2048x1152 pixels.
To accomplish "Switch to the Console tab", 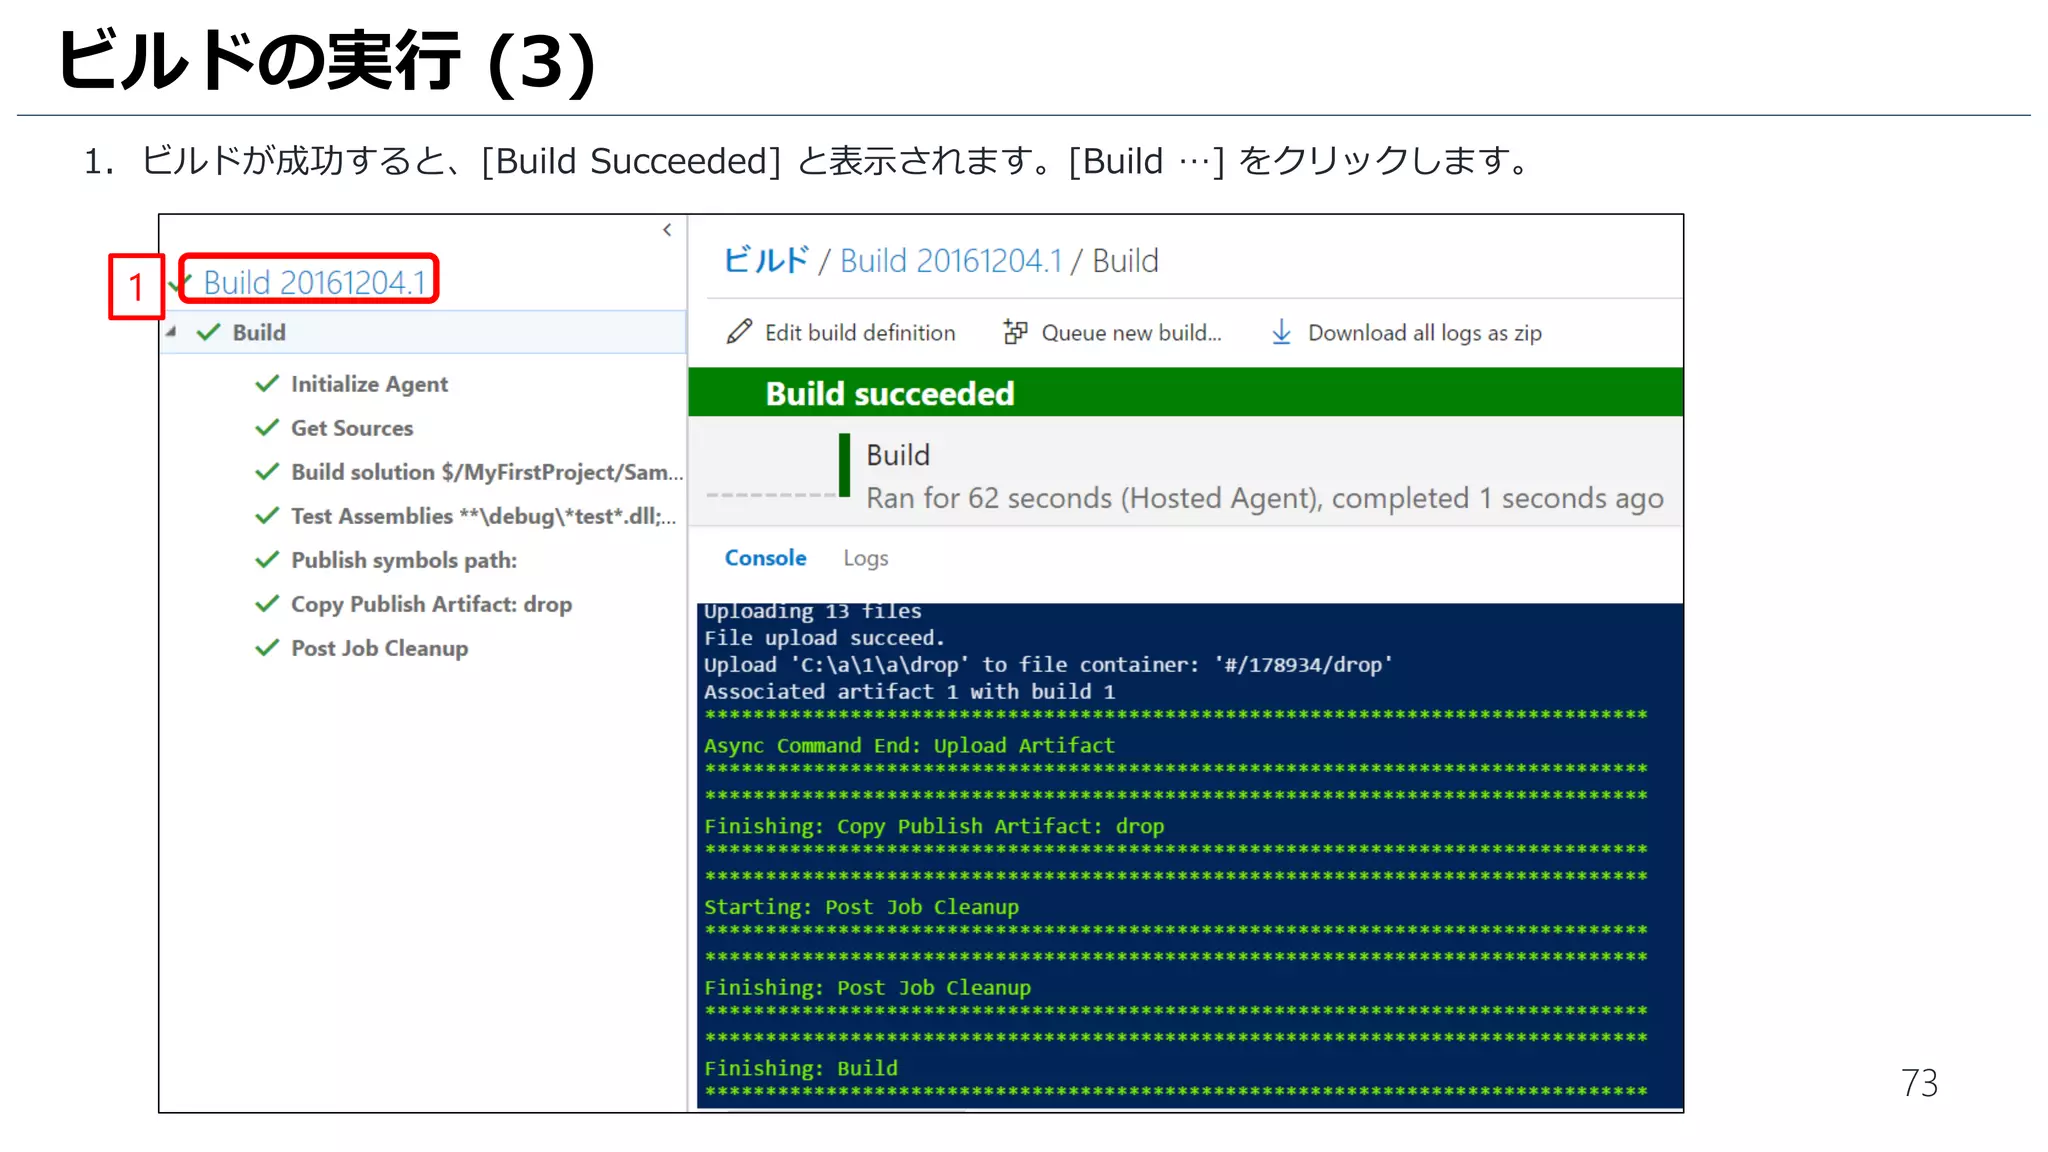I will point(765,558).
